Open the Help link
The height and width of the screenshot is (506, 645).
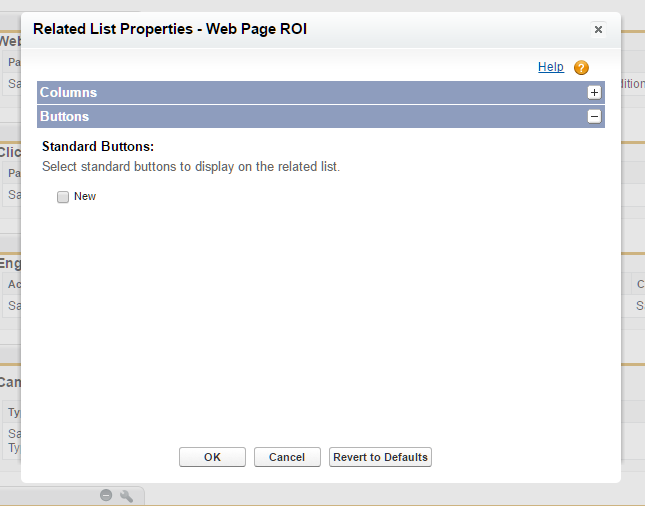[550, 67]
